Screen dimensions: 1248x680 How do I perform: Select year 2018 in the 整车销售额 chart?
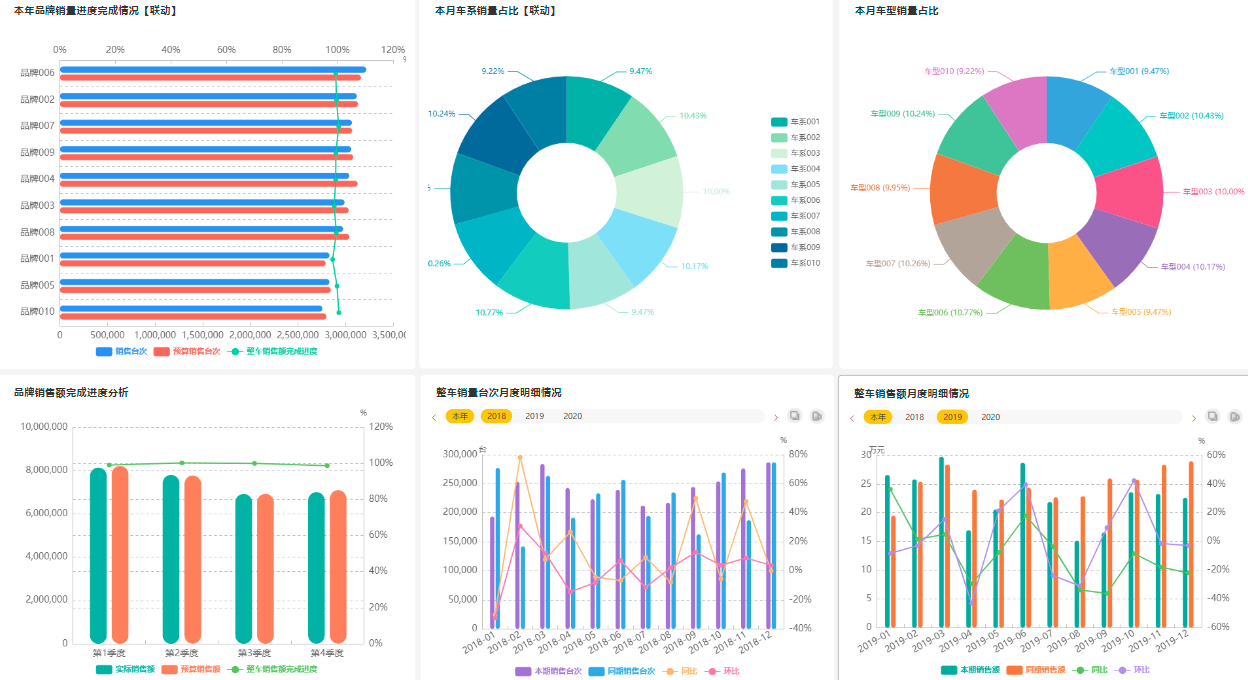tap(914, 417)
